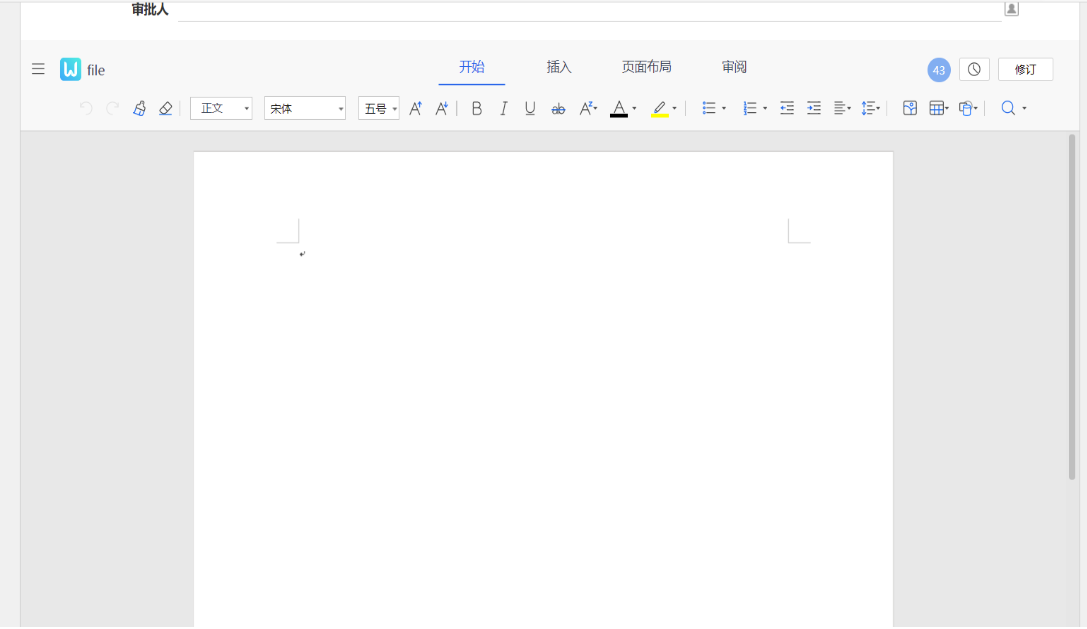Viewport: 1087px width, 629px height.
Task: Switch to the 插入 tab
Action: tap(559, 67)
